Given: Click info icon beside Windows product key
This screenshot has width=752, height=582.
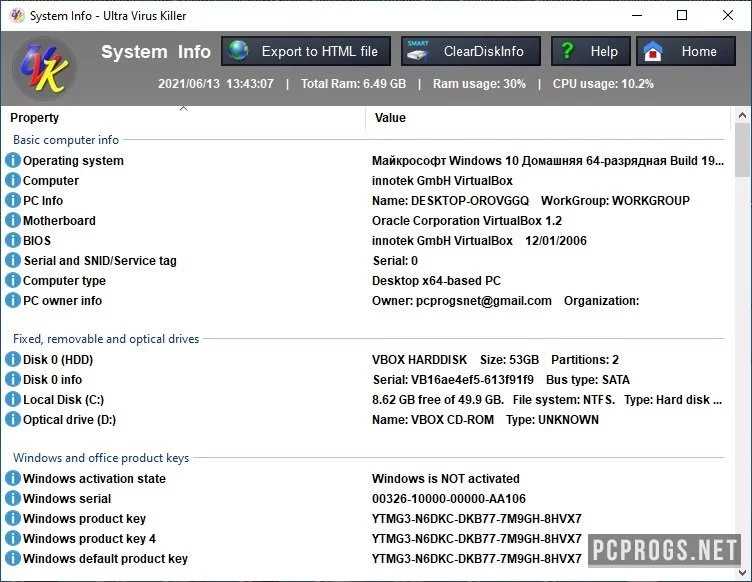Looking at the screenshot, I should [x=13, y=519].
